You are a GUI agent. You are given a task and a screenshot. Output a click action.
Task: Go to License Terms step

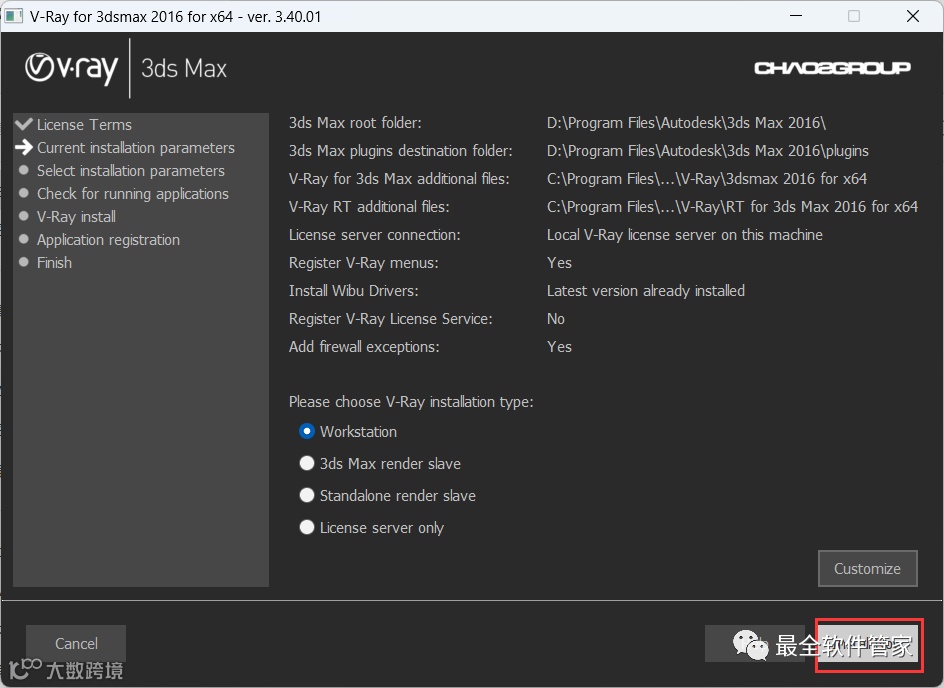tap(84, 125)
